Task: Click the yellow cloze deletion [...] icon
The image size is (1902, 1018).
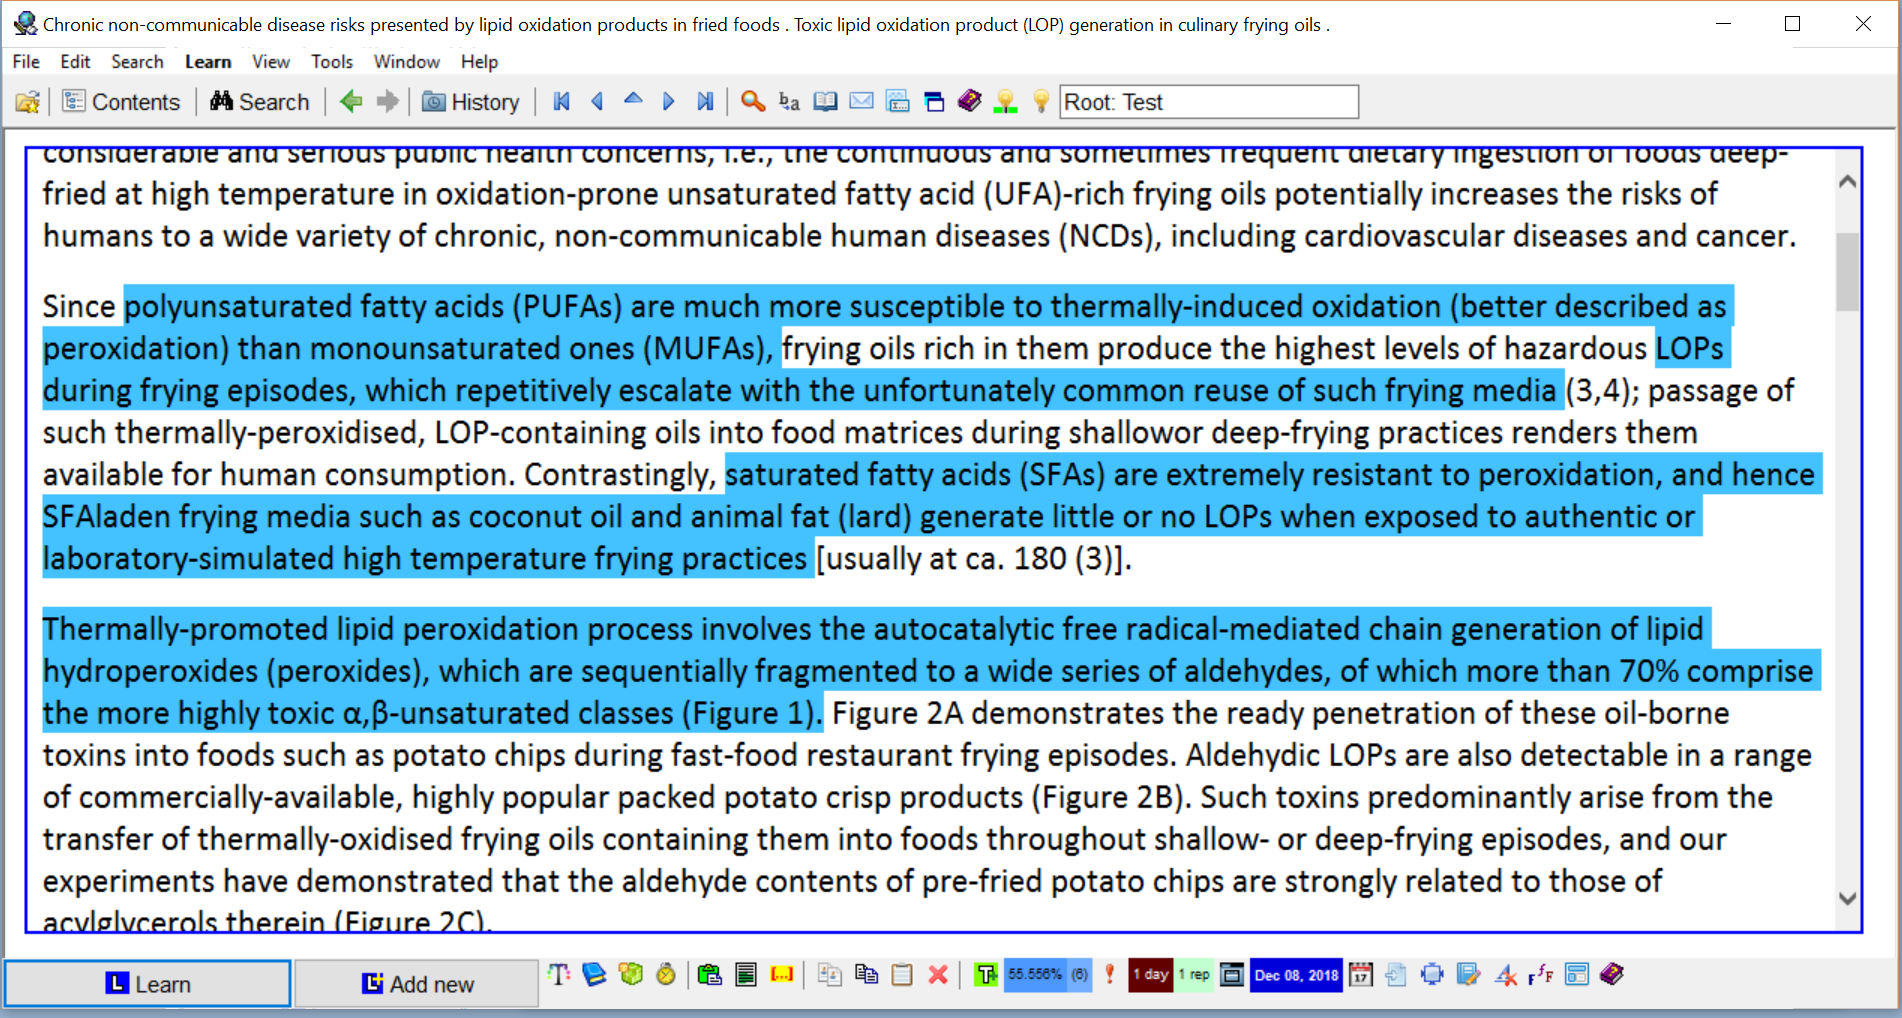Action: pyautogui.click(x=782, y=974)
